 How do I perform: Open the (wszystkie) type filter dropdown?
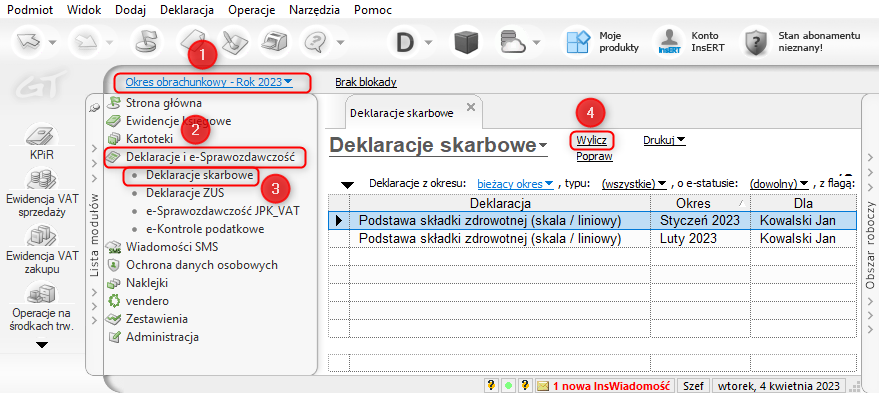(x=633, y=183)
